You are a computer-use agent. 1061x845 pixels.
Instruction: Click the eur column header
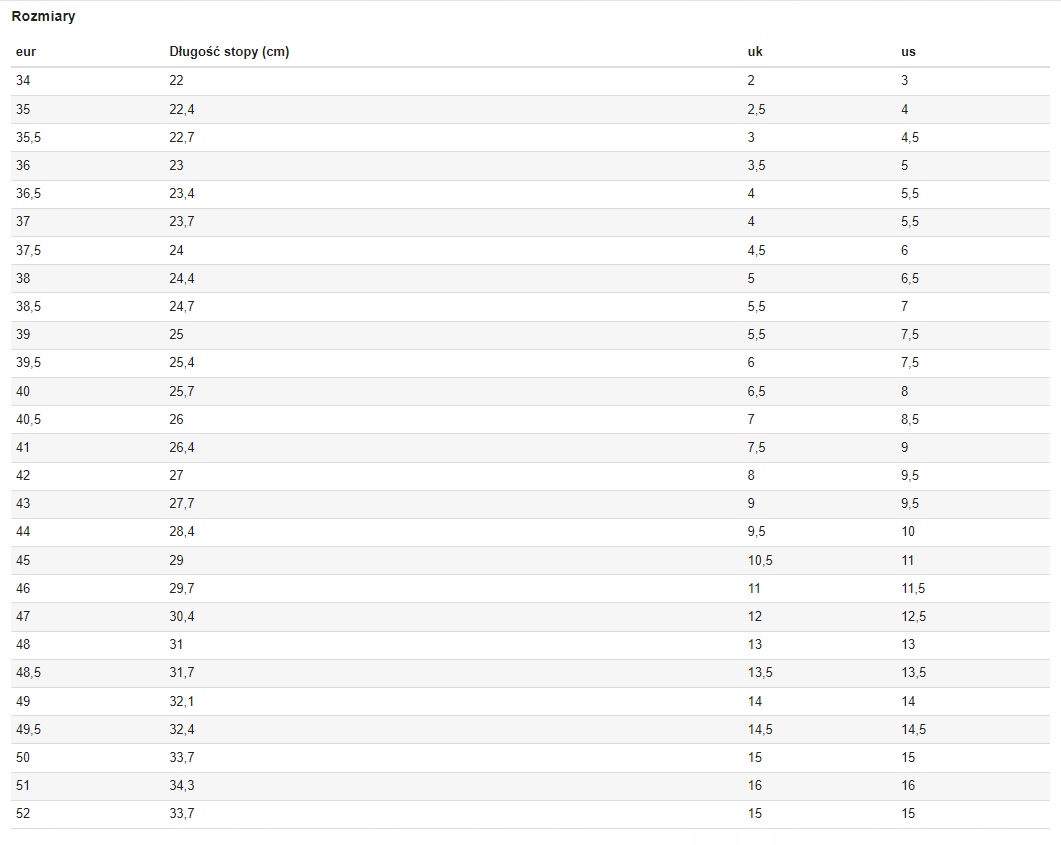point(26,52)
